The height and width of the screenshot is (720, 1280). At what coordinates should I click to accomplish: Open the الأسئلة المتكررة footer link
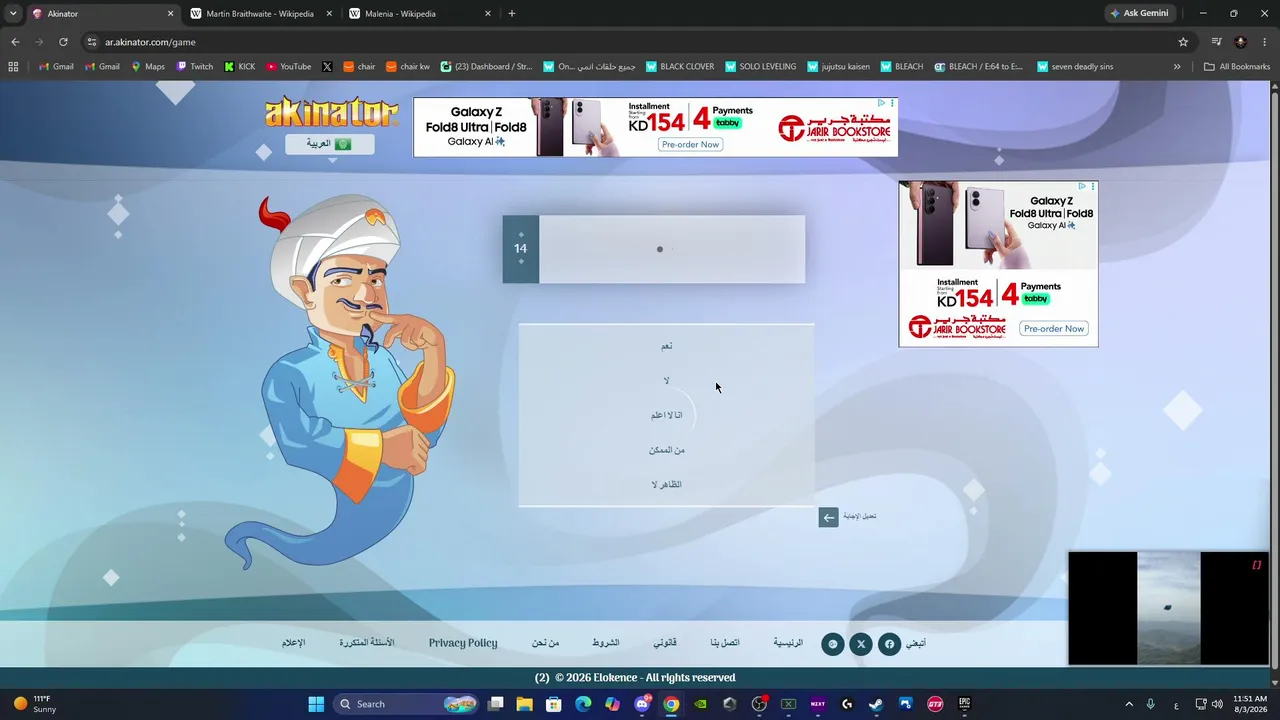point(367,643)
